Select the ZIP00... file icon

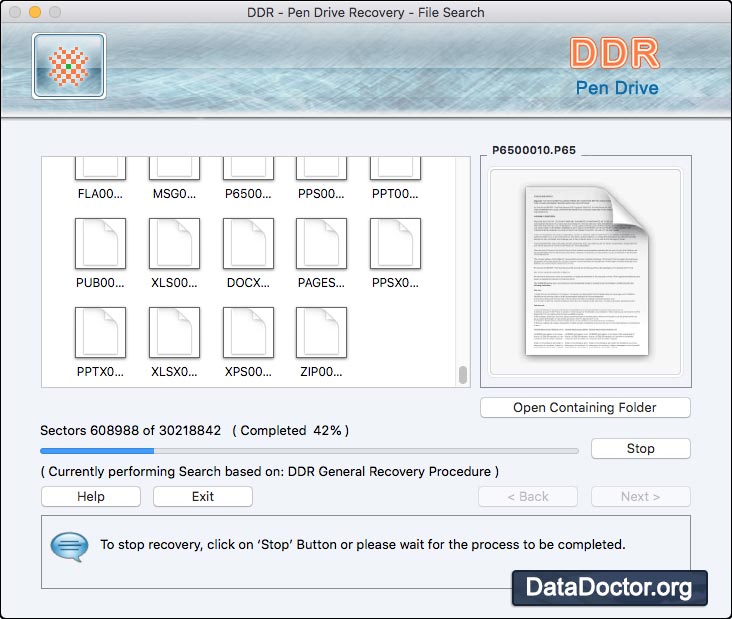coord(321,332)
